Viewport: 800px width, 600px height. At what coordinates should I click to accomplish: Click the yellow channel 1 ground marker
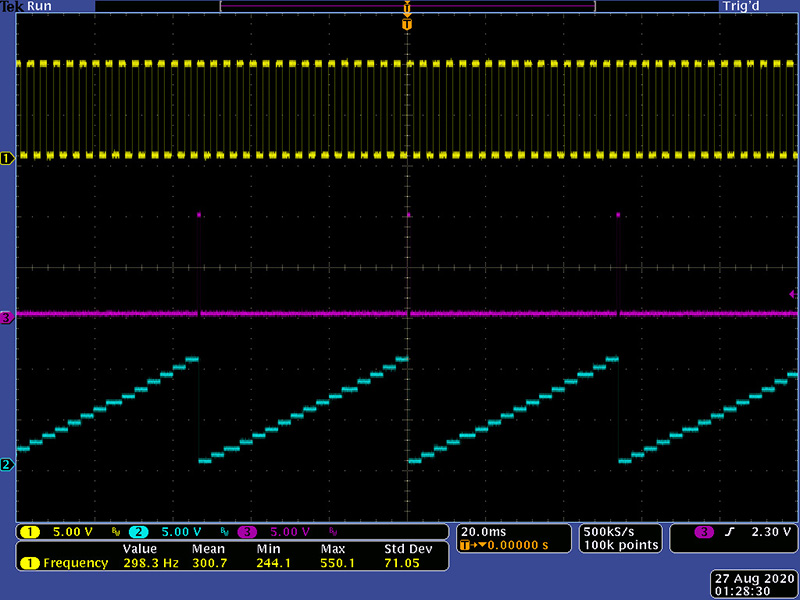point(6,158)
